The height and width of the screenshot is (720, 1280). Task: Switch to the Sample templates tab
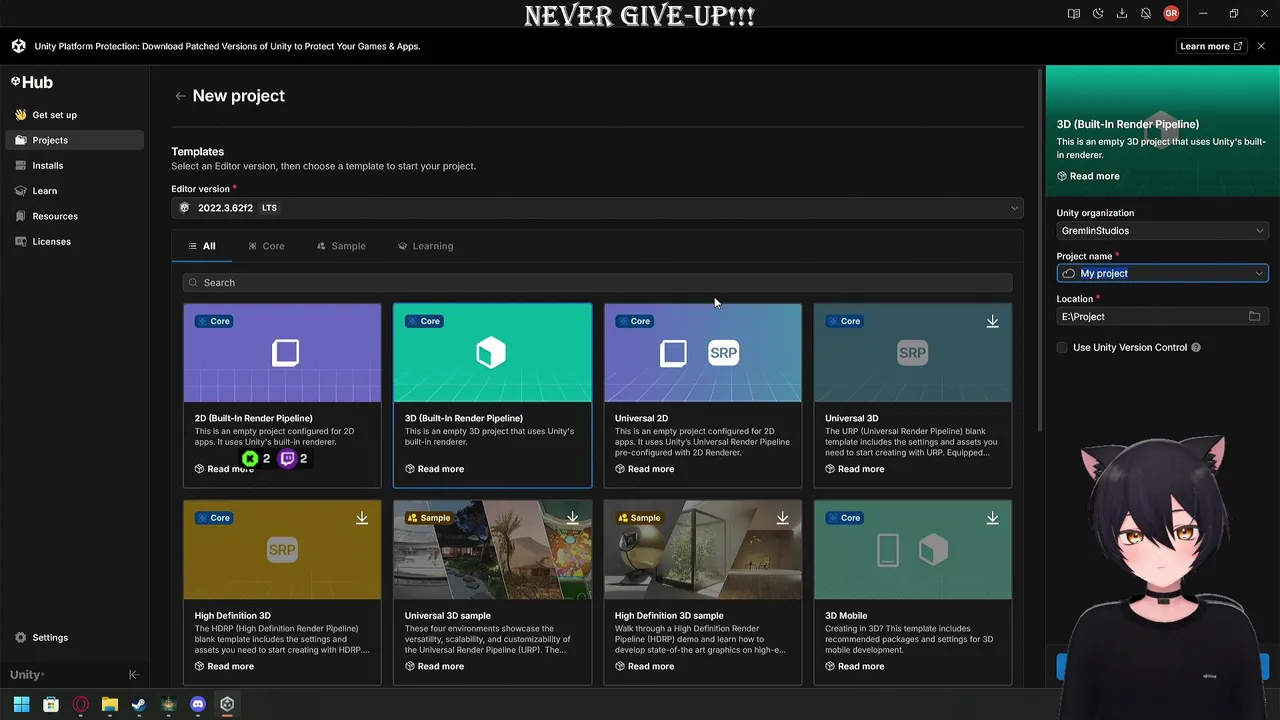pos(341,246)
